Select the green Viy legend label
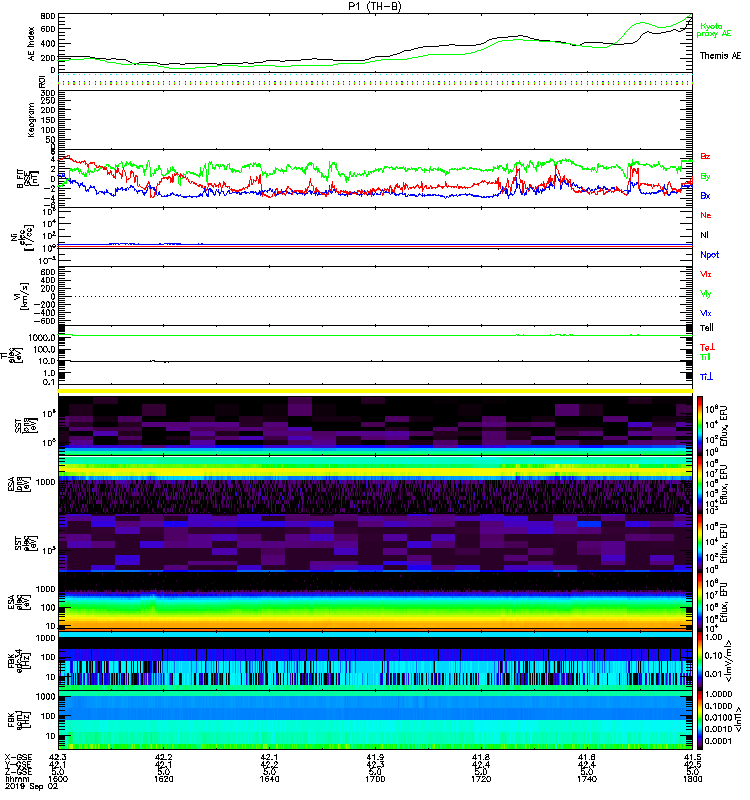The image size is (750, 800). (x=705, y=294)
